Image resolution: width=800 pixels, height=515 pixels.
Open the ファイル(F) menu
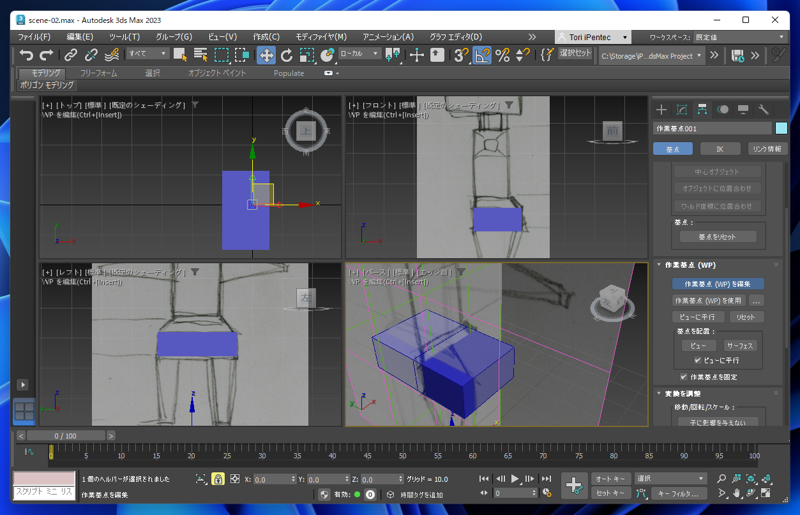34,37
